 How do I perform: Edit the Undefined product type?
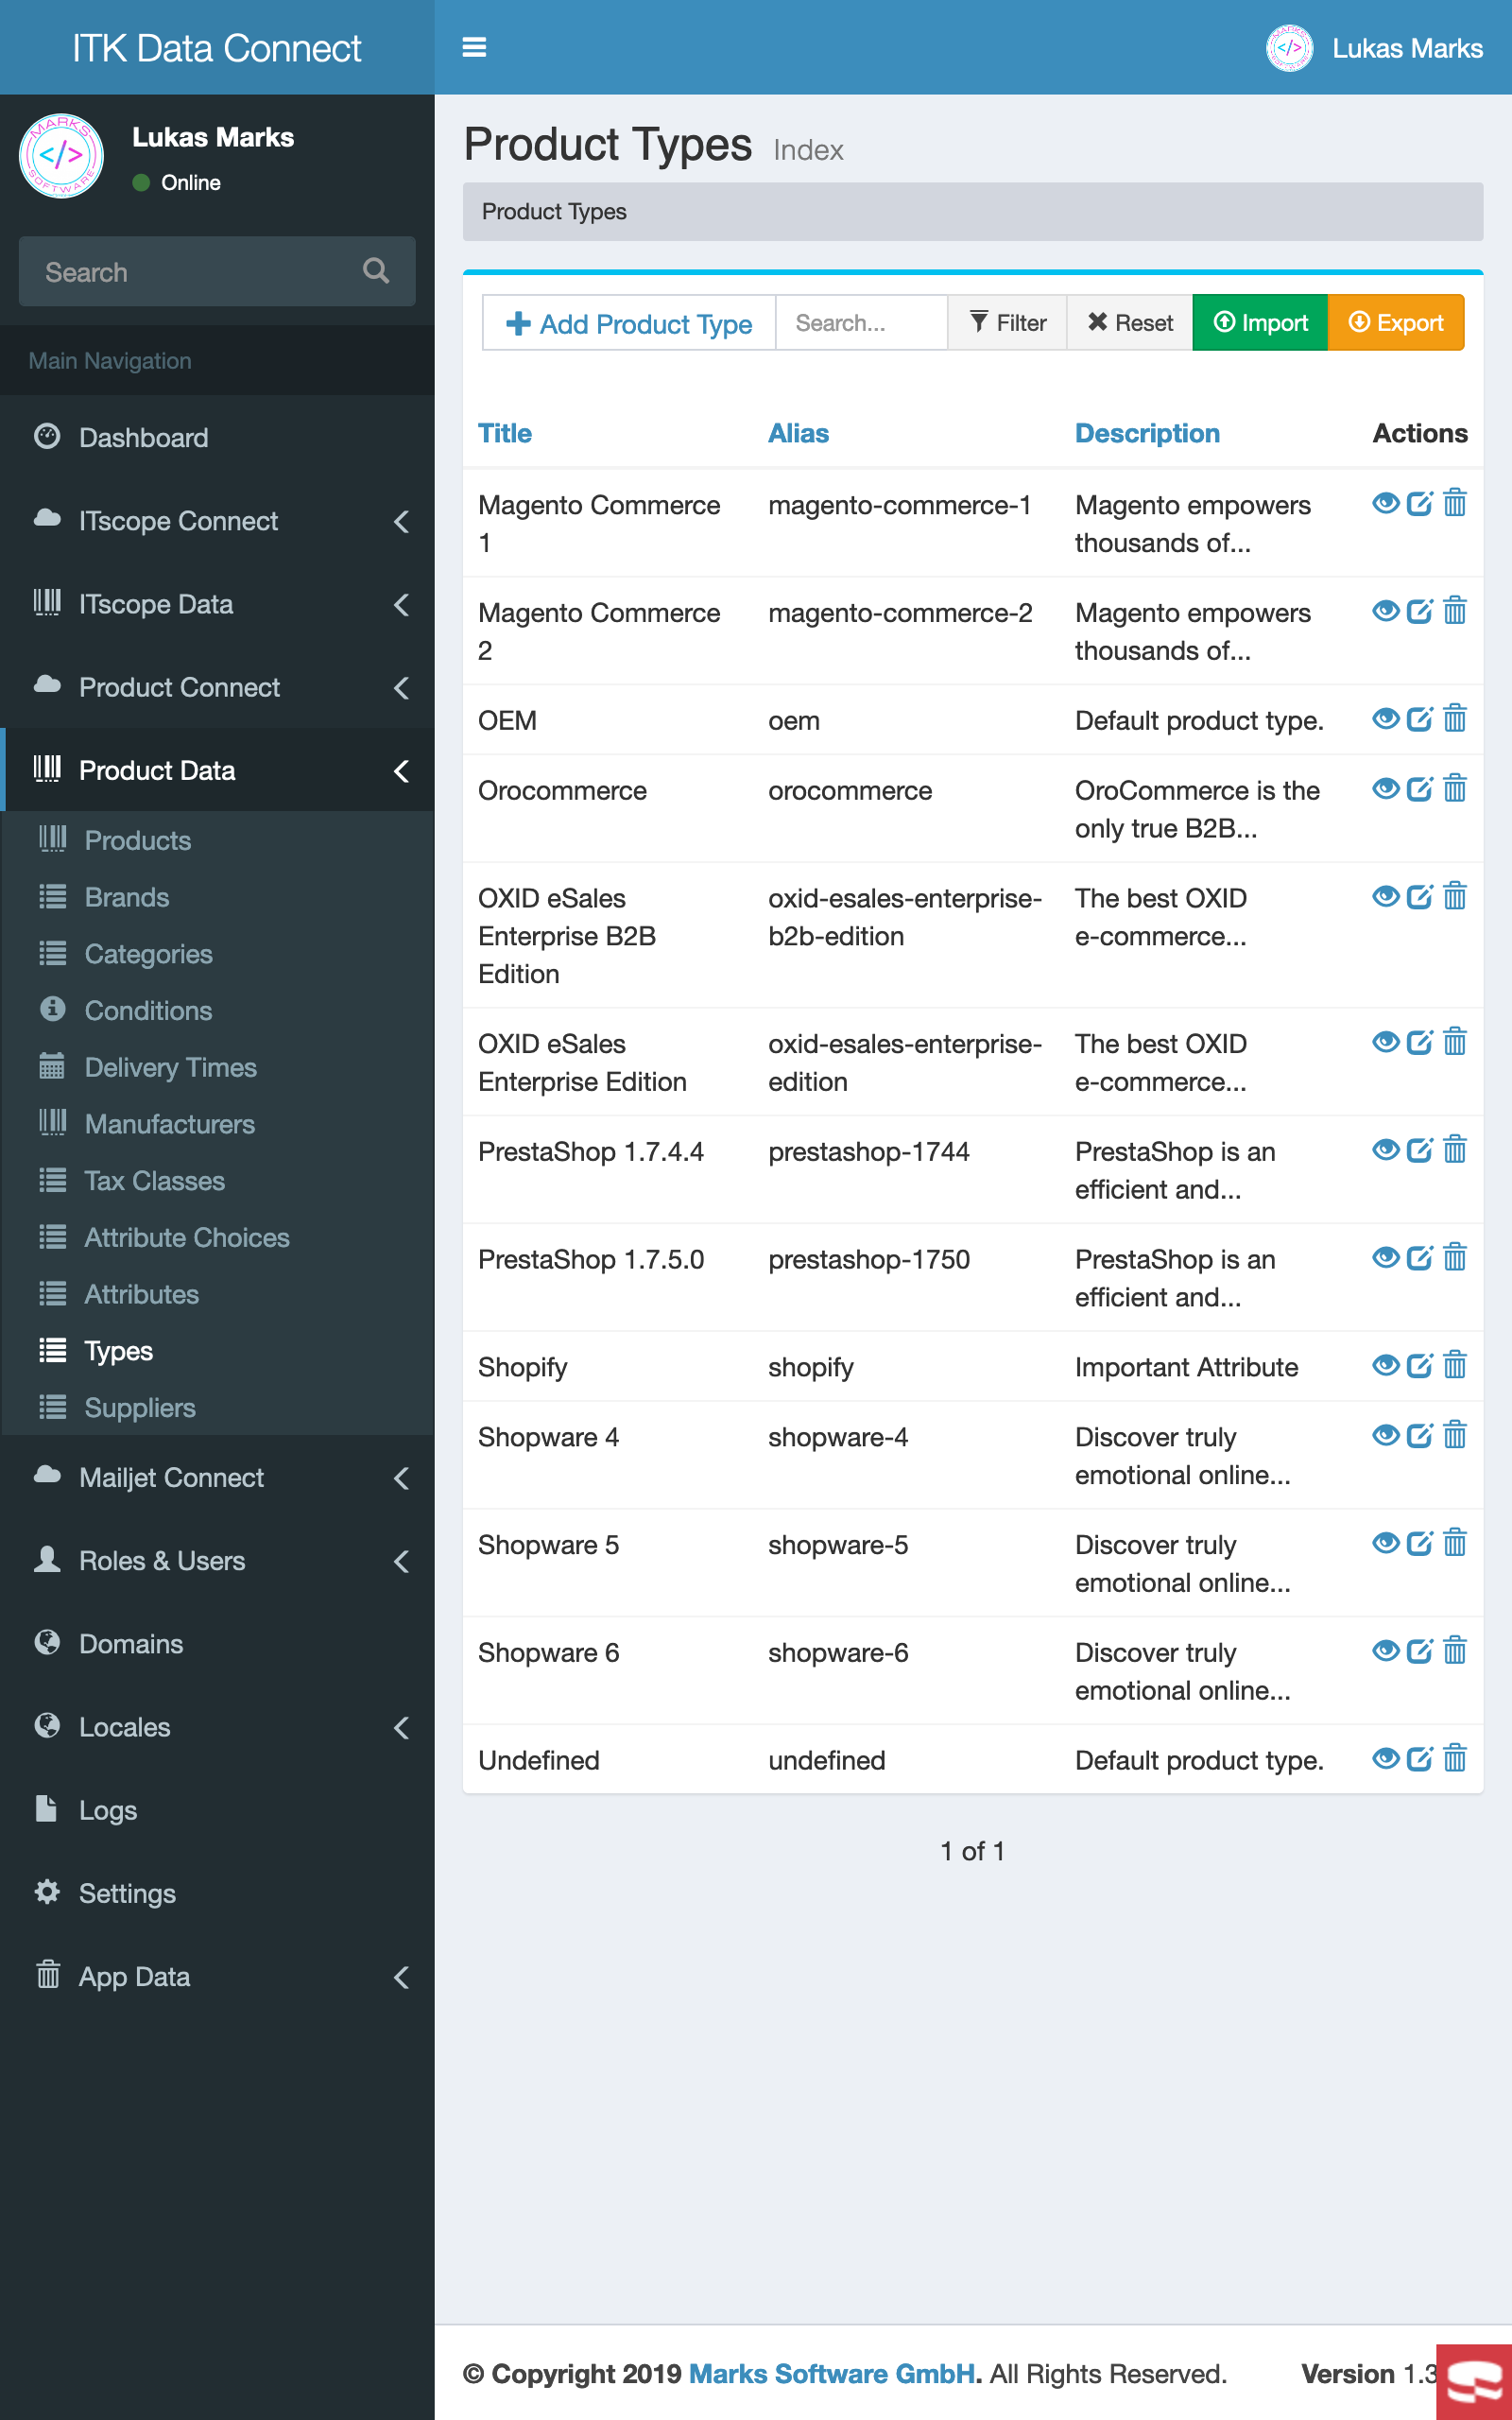1420,1759
